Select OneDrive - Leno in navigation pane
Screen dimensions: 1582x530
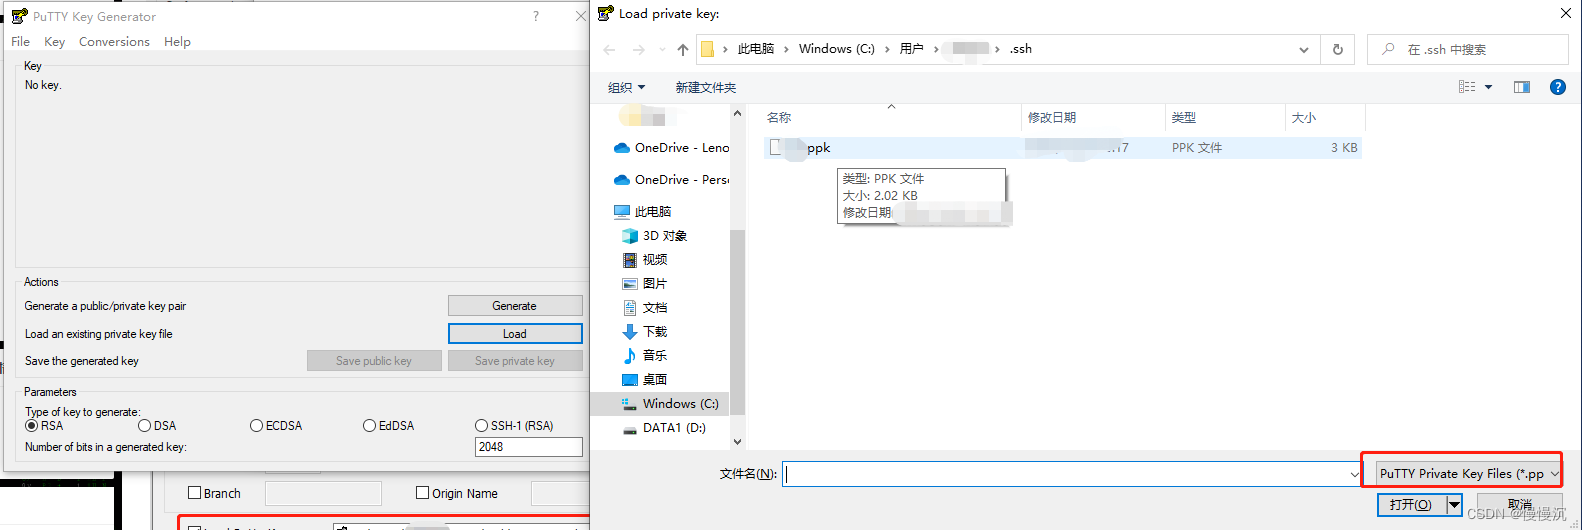tap(671, 148)
